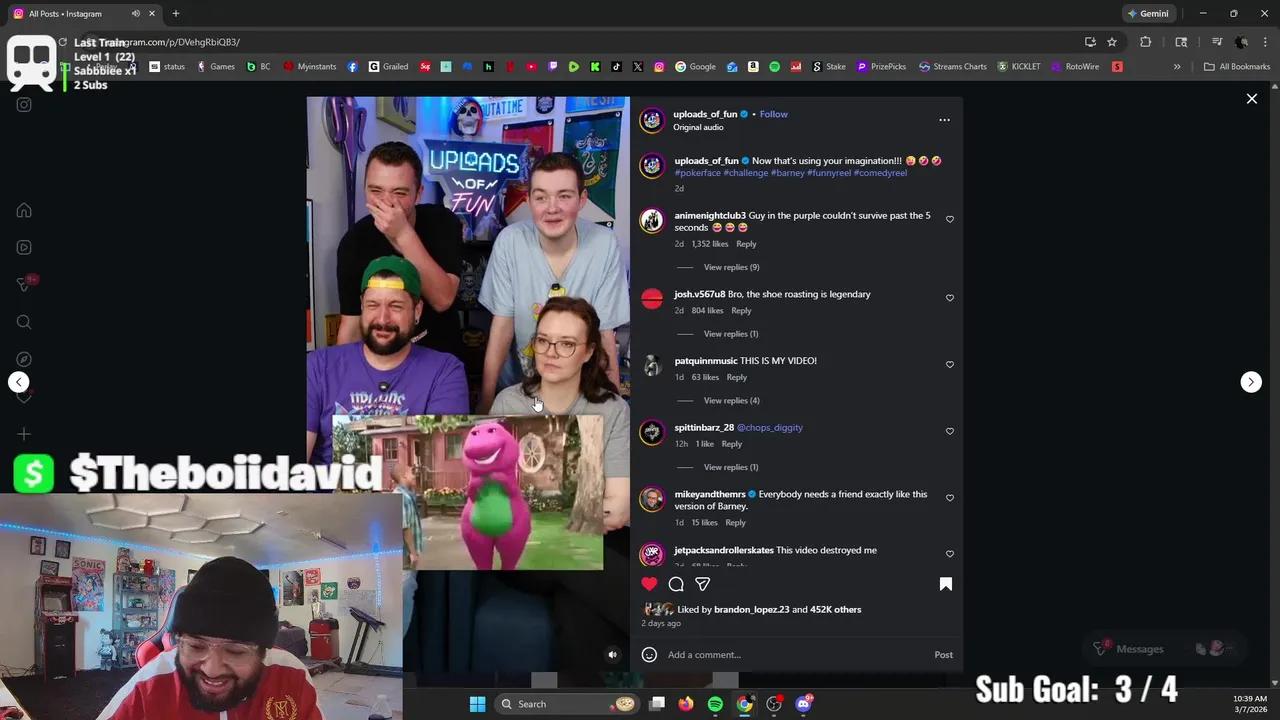Viewport: 1280px width, 720px height.
Task: Go to the previous post arrow
Action: 19,382
